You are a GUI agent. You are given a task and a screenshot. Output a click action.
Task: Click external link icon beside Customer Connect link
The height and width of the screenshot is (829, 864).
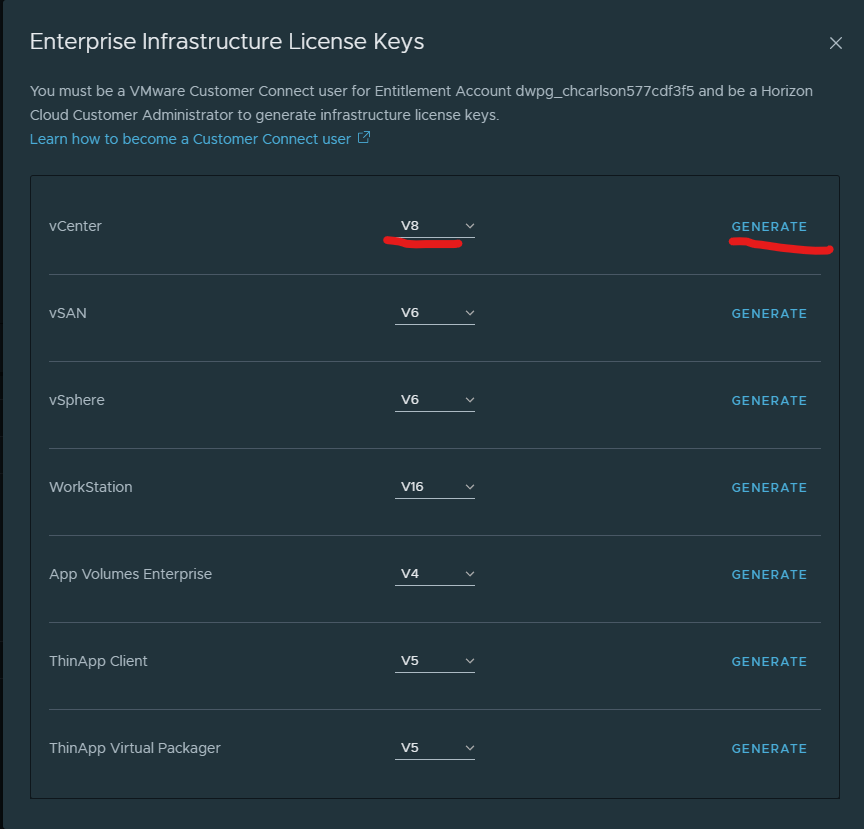(364, 138)
